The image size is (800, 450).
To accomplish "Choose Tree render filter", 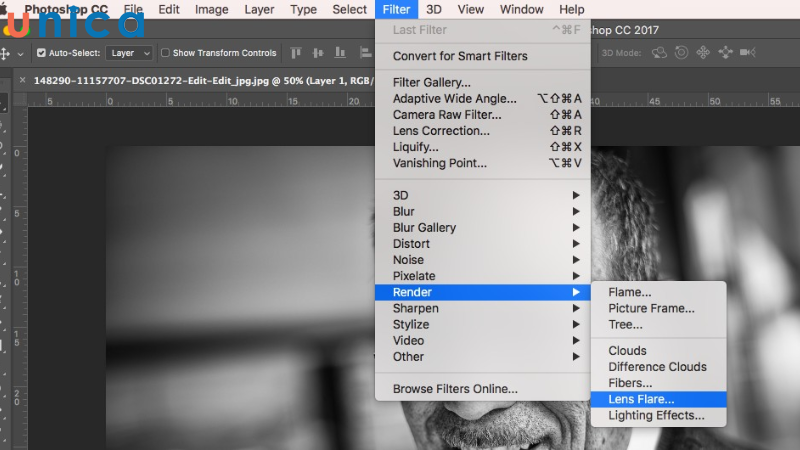I will click(x=658, y=324).
